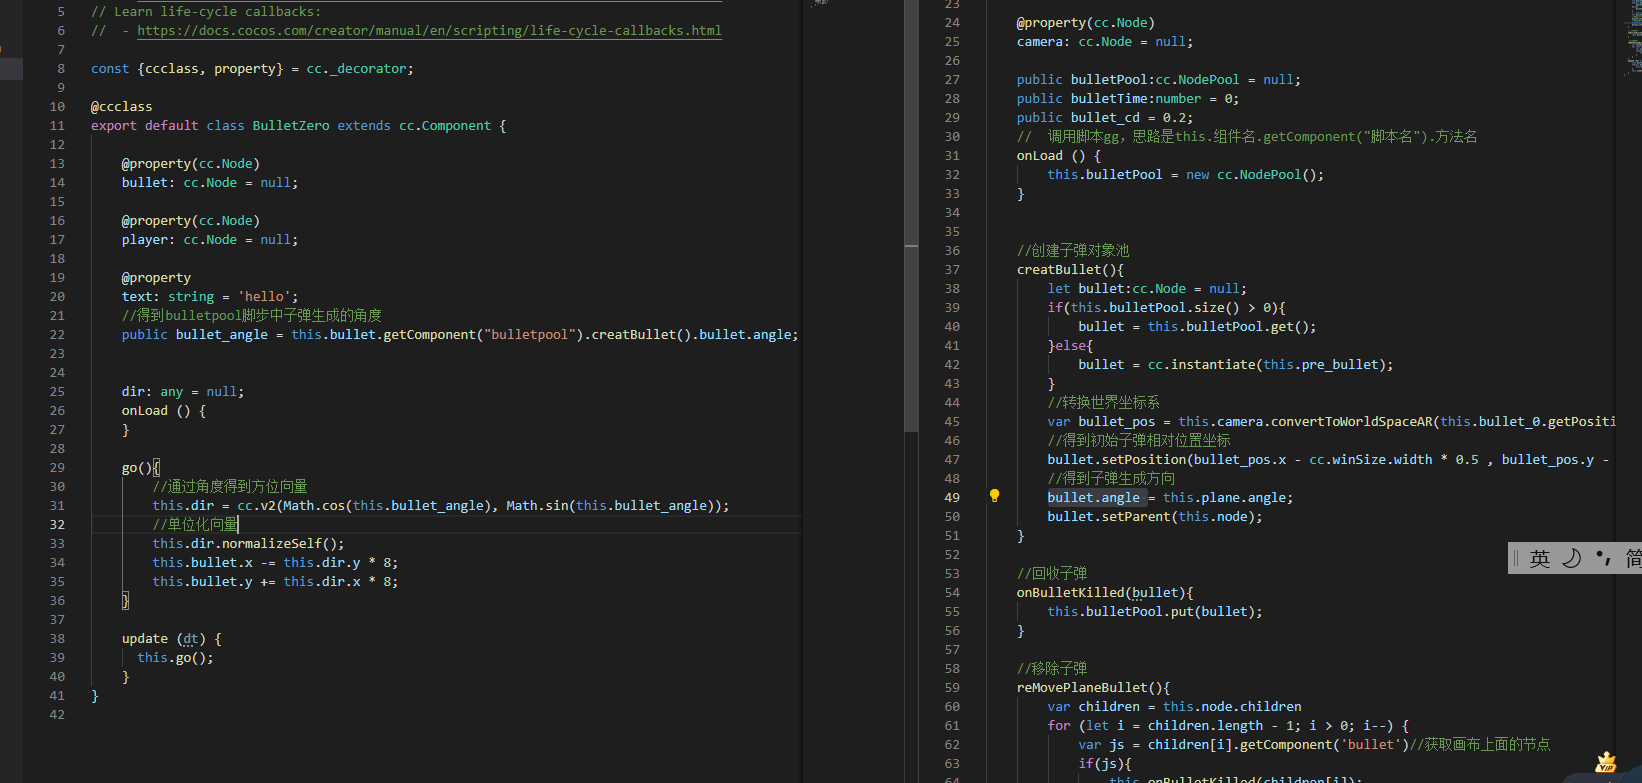Click the //通过角度得到方位向量 comment
The image size is (1642, 783).
(230, 487)
